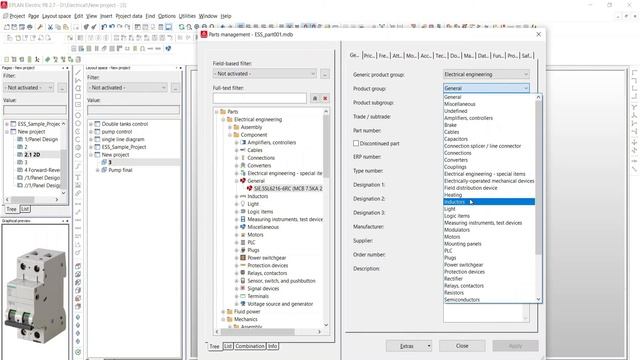Open the Layout space Filter dropdown
Screen dimensions: 640x360
[x=163, y=87]
